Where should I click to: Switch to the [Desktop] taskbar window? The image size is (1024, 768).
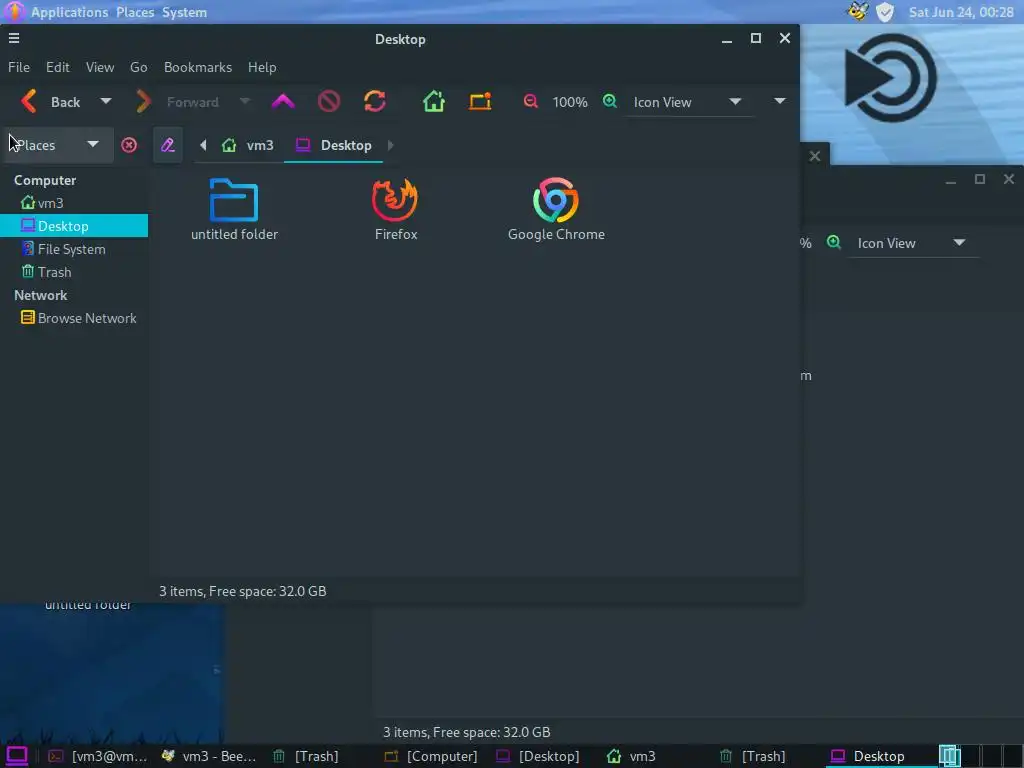(537, 756)
